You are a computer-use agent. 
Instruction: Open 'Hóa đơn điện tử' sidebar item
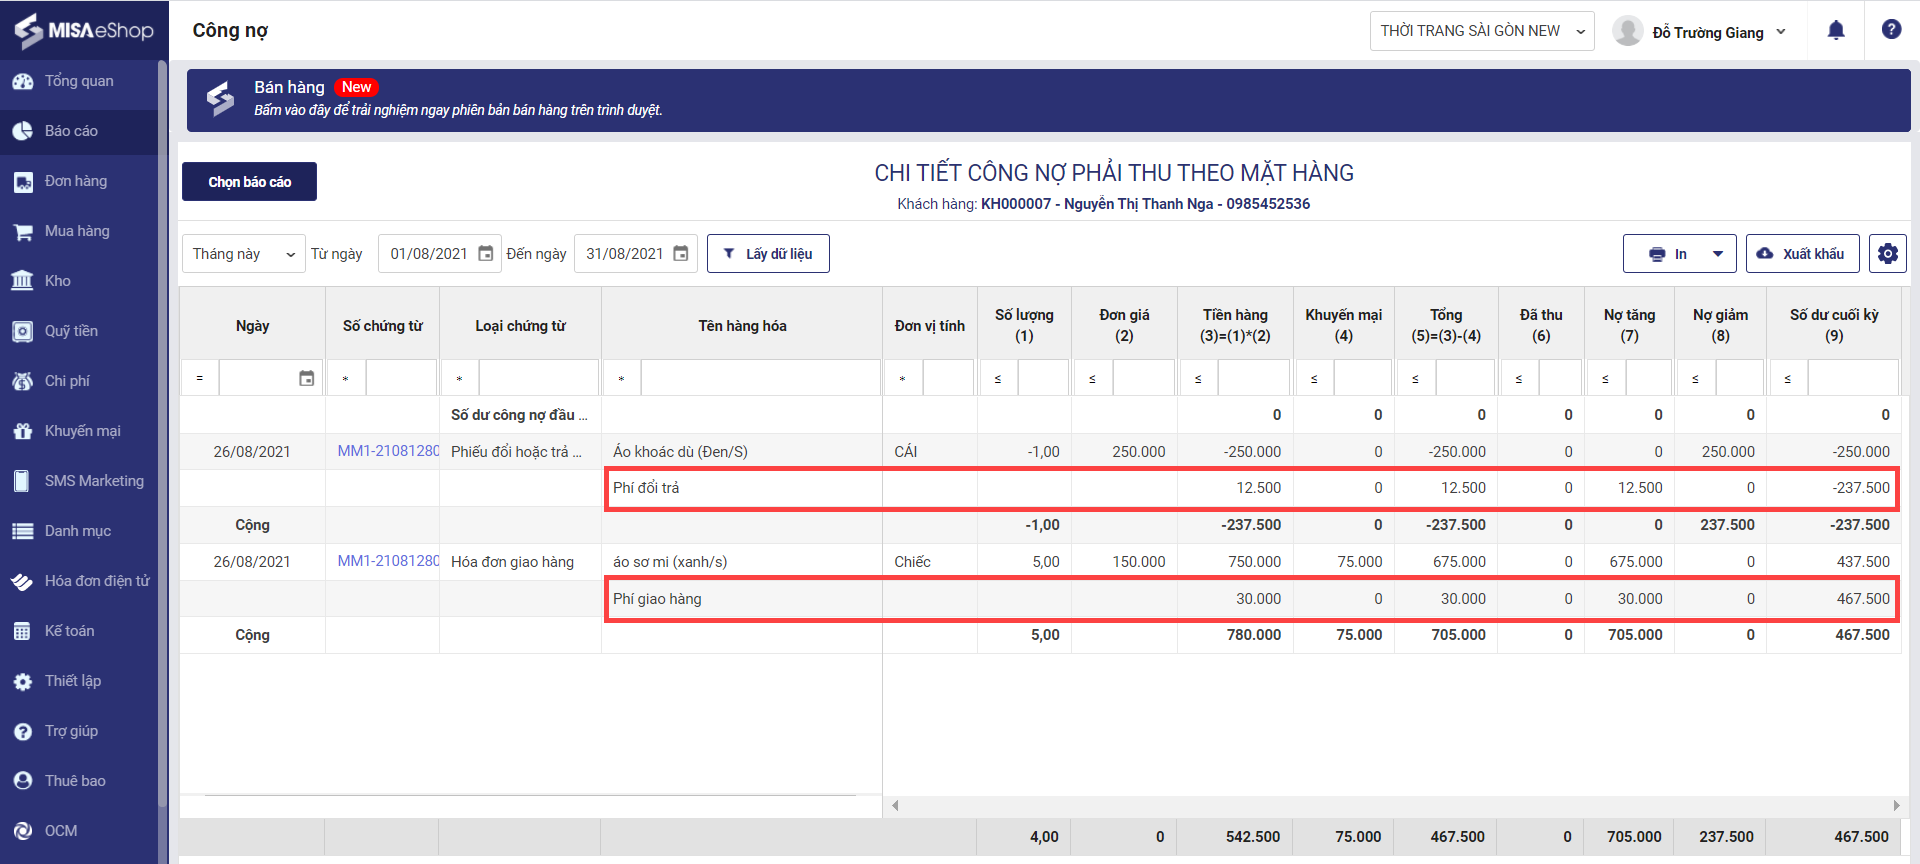(x=96, y=581)
